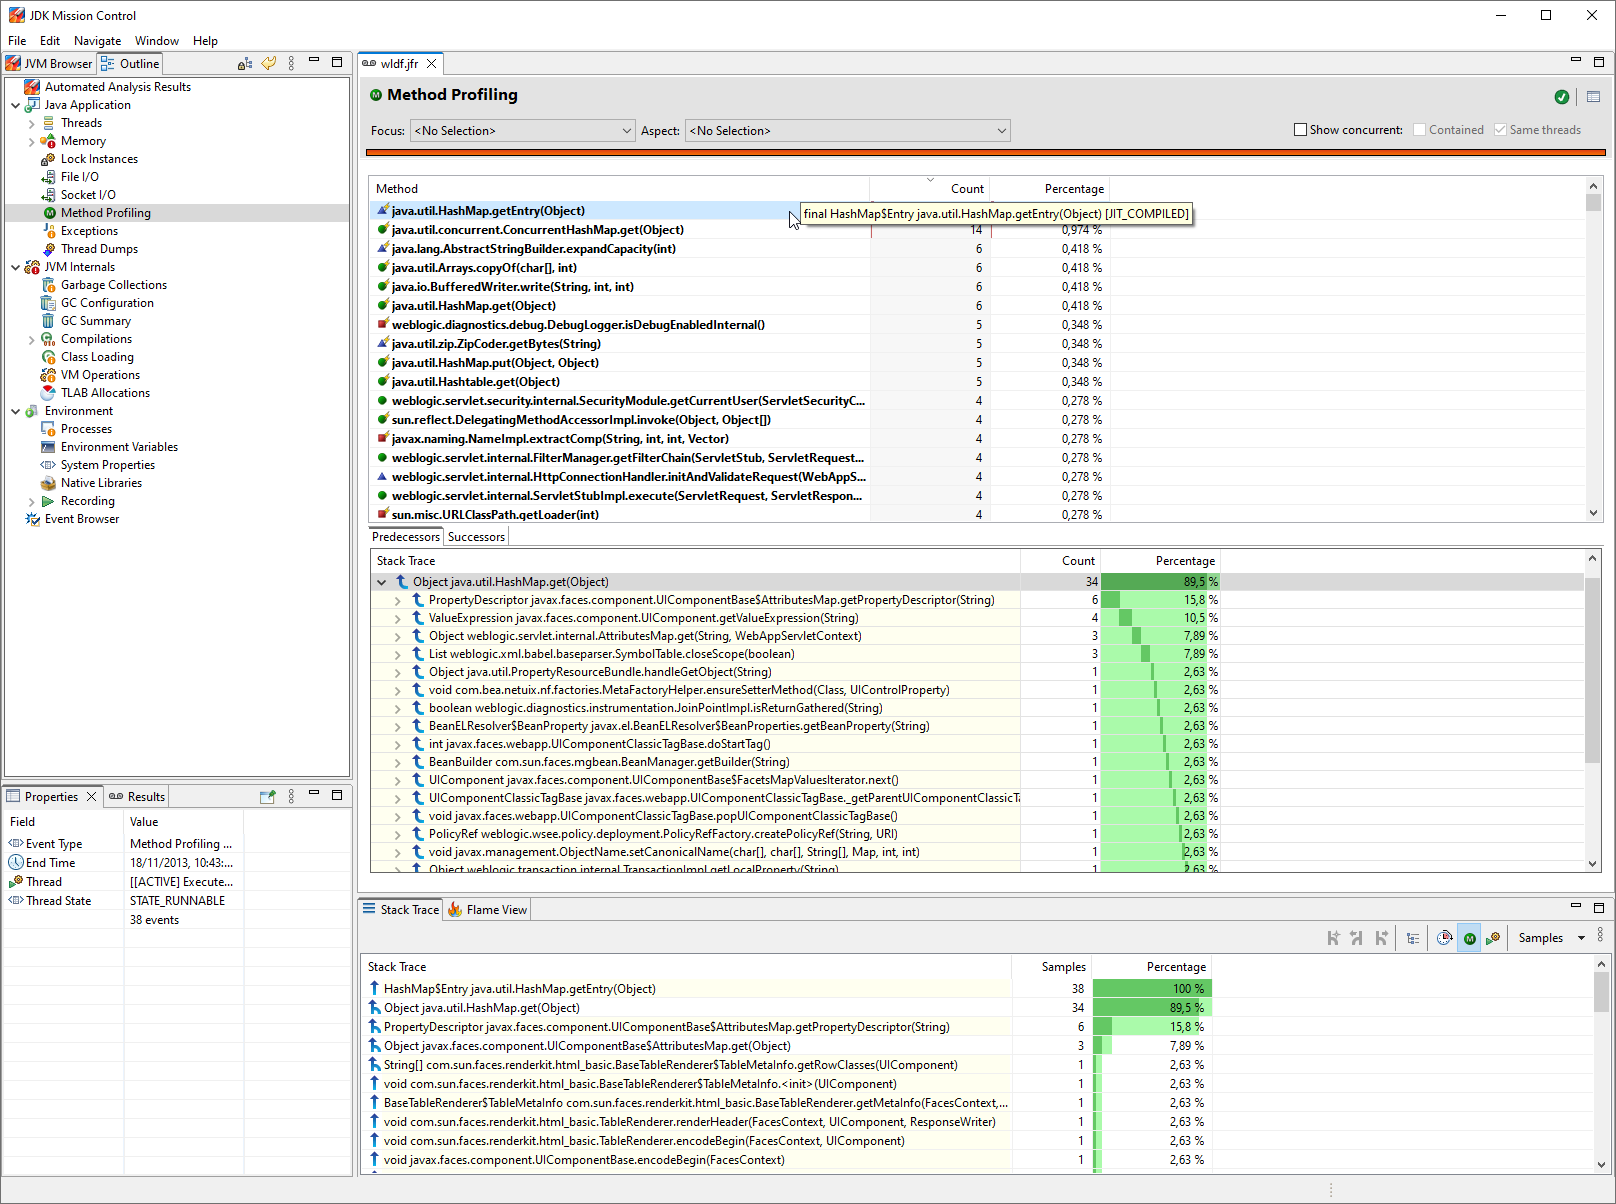Open the Aspect selection dropdown
Screen dimensions: 1616x1204
[848, 131]
